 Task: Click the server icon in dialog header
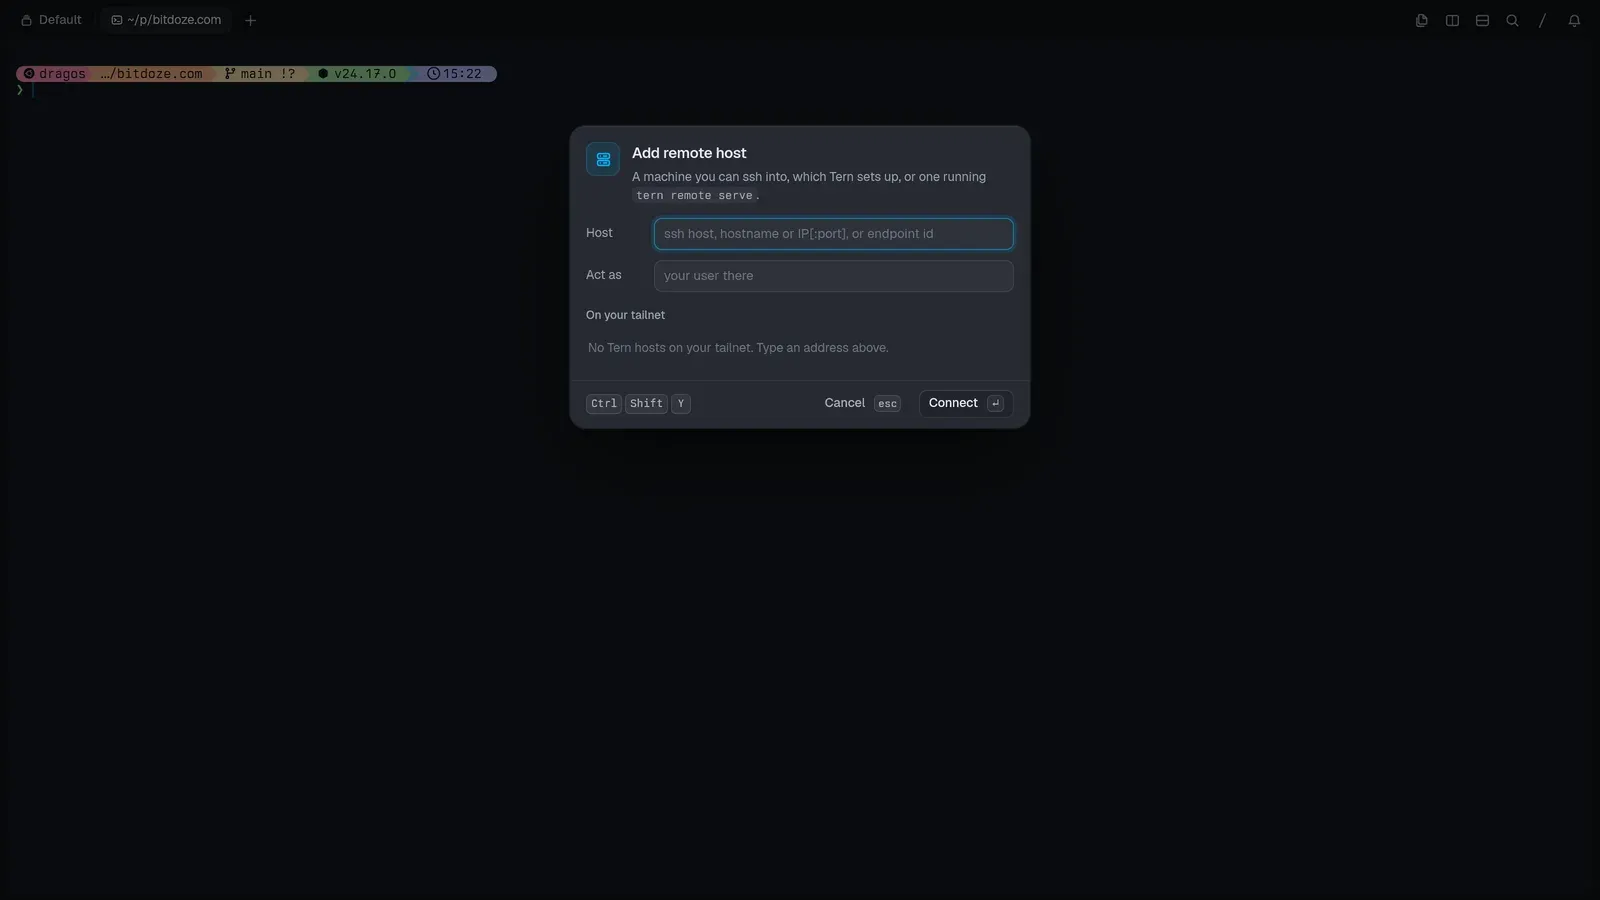pyautogui.click(x=603, y=159)
